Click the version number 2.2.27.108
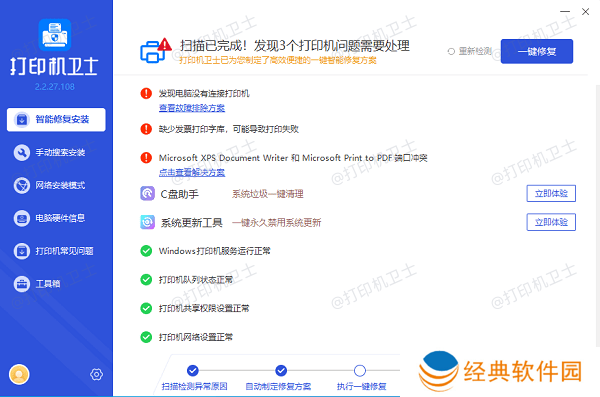This screenshot has height=397, width=600. [x=55, y=87]
